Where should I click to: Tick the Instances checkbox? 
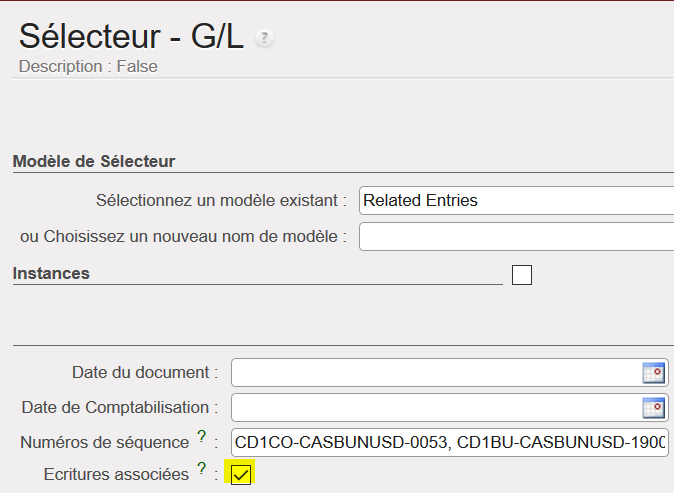522,275
